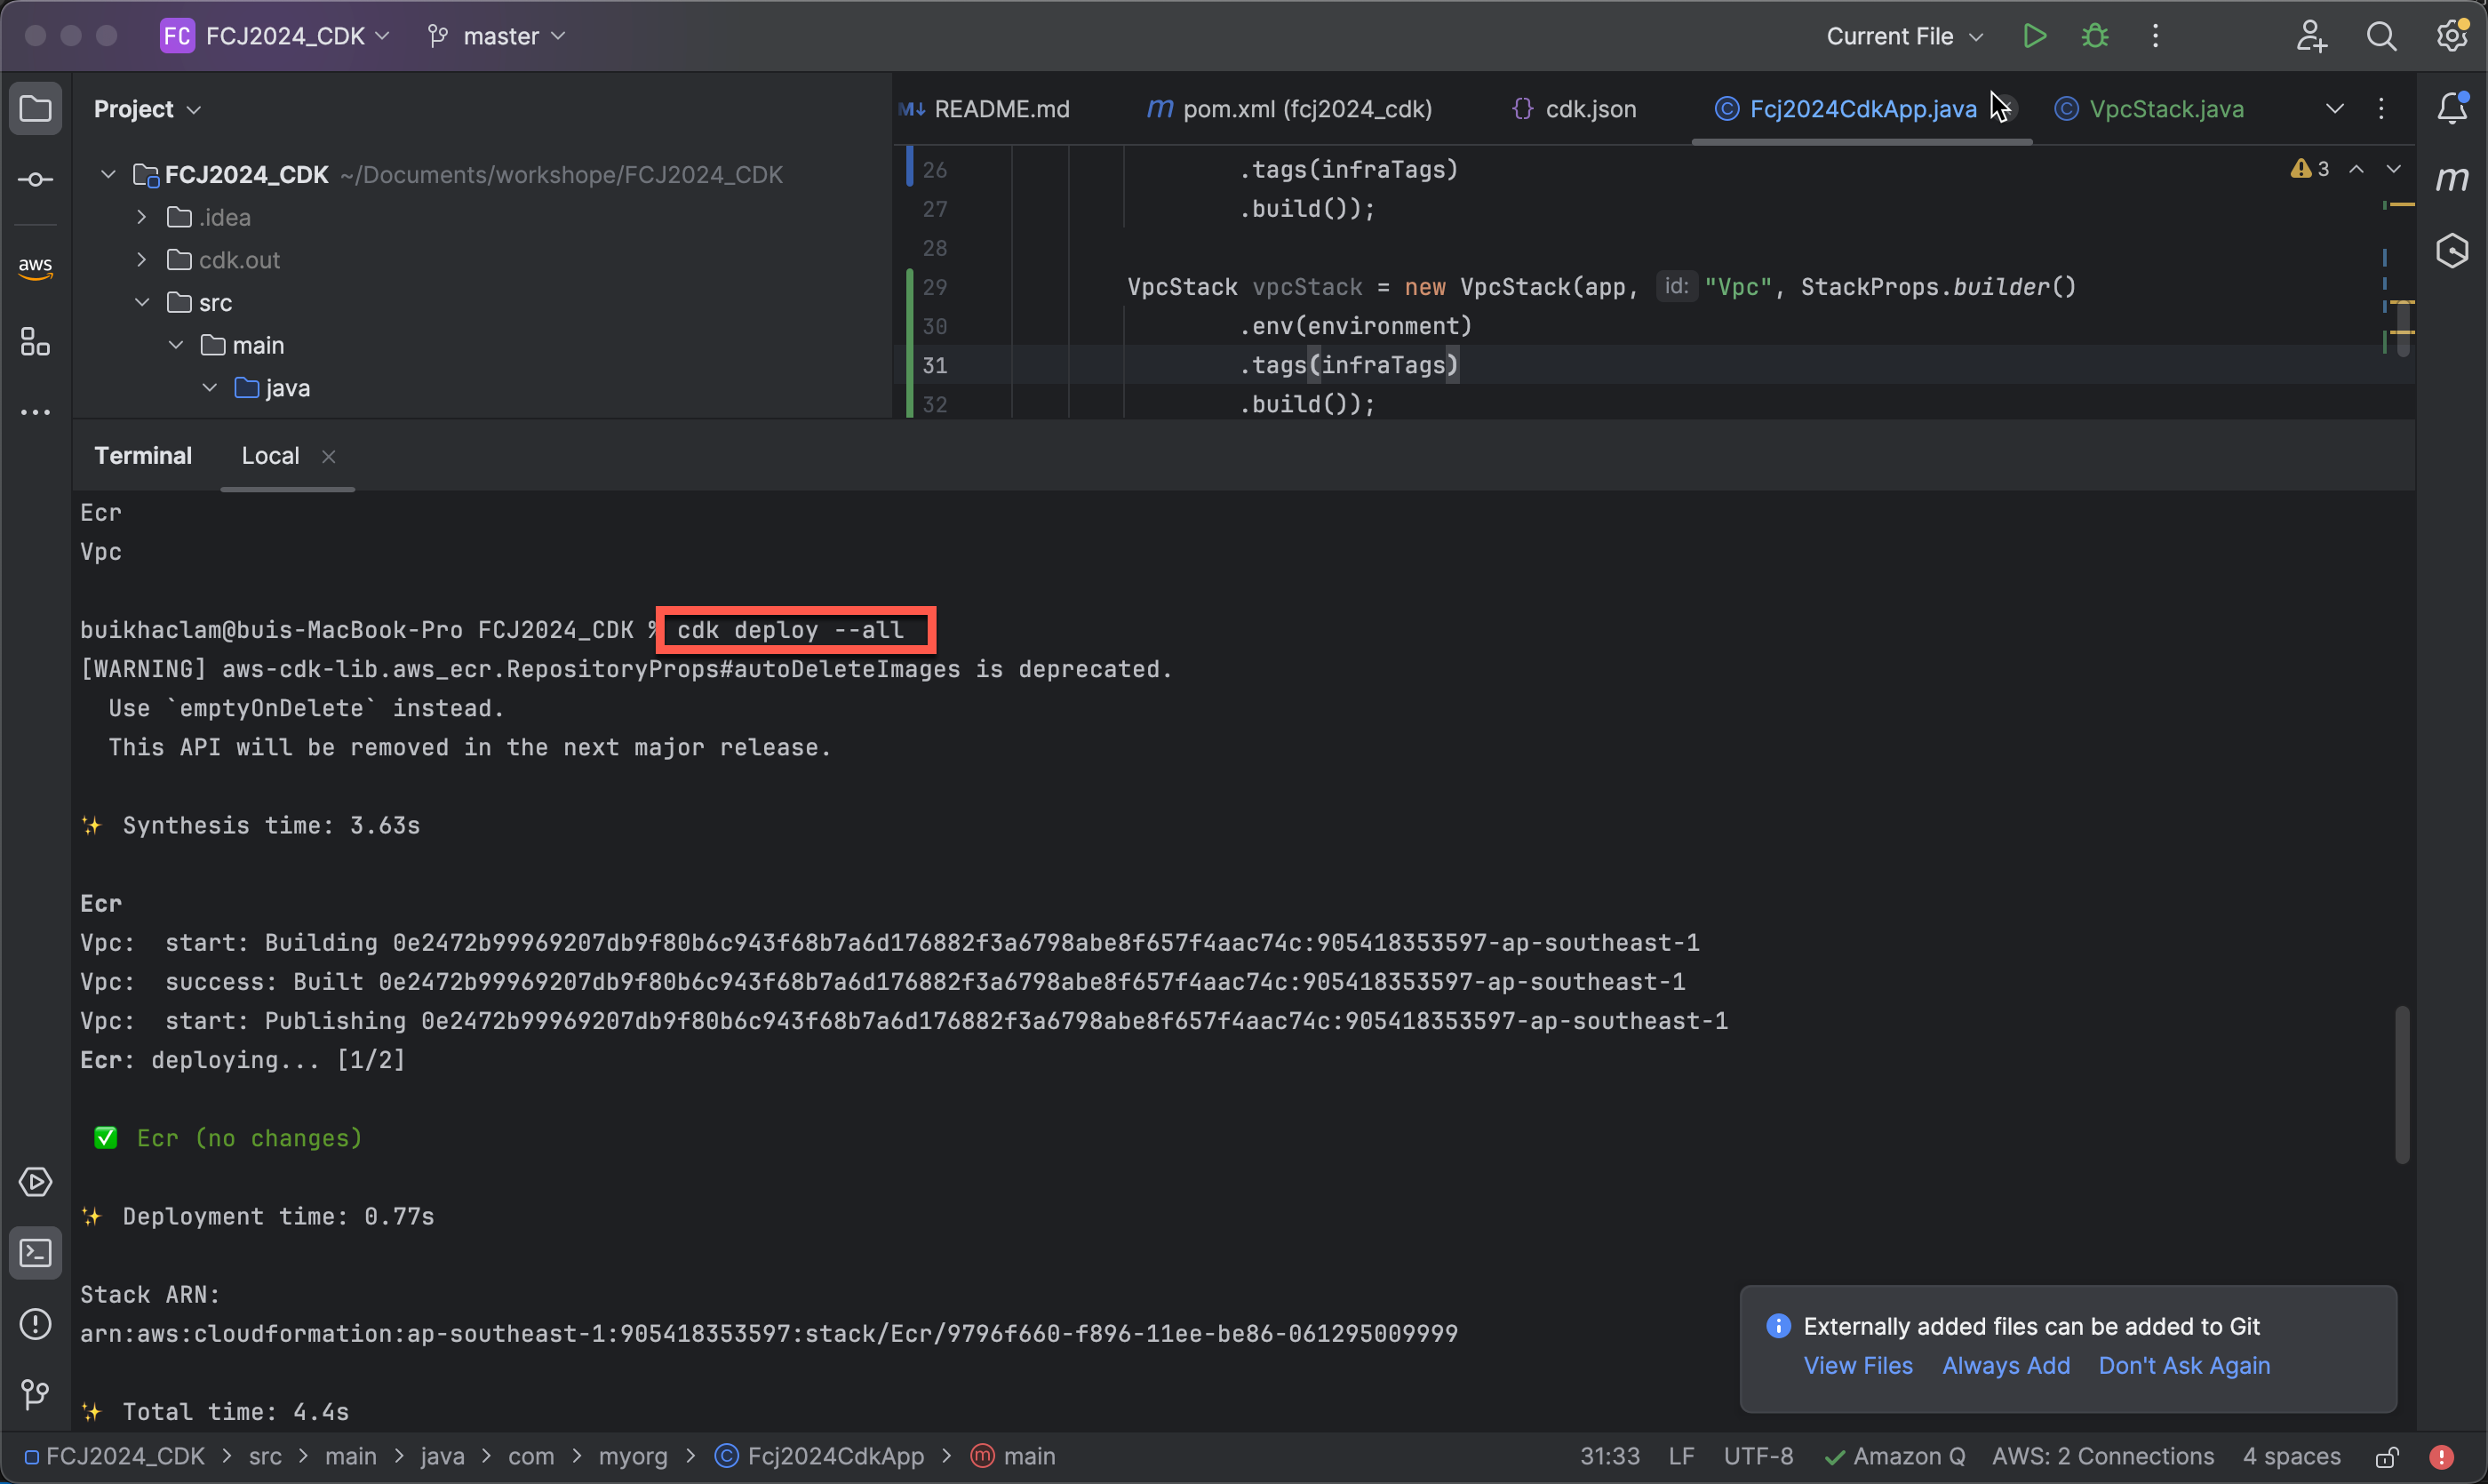This screenshot has height=1484, width=2488.
Task: Collapse the main folder
Action: (176, 345)
